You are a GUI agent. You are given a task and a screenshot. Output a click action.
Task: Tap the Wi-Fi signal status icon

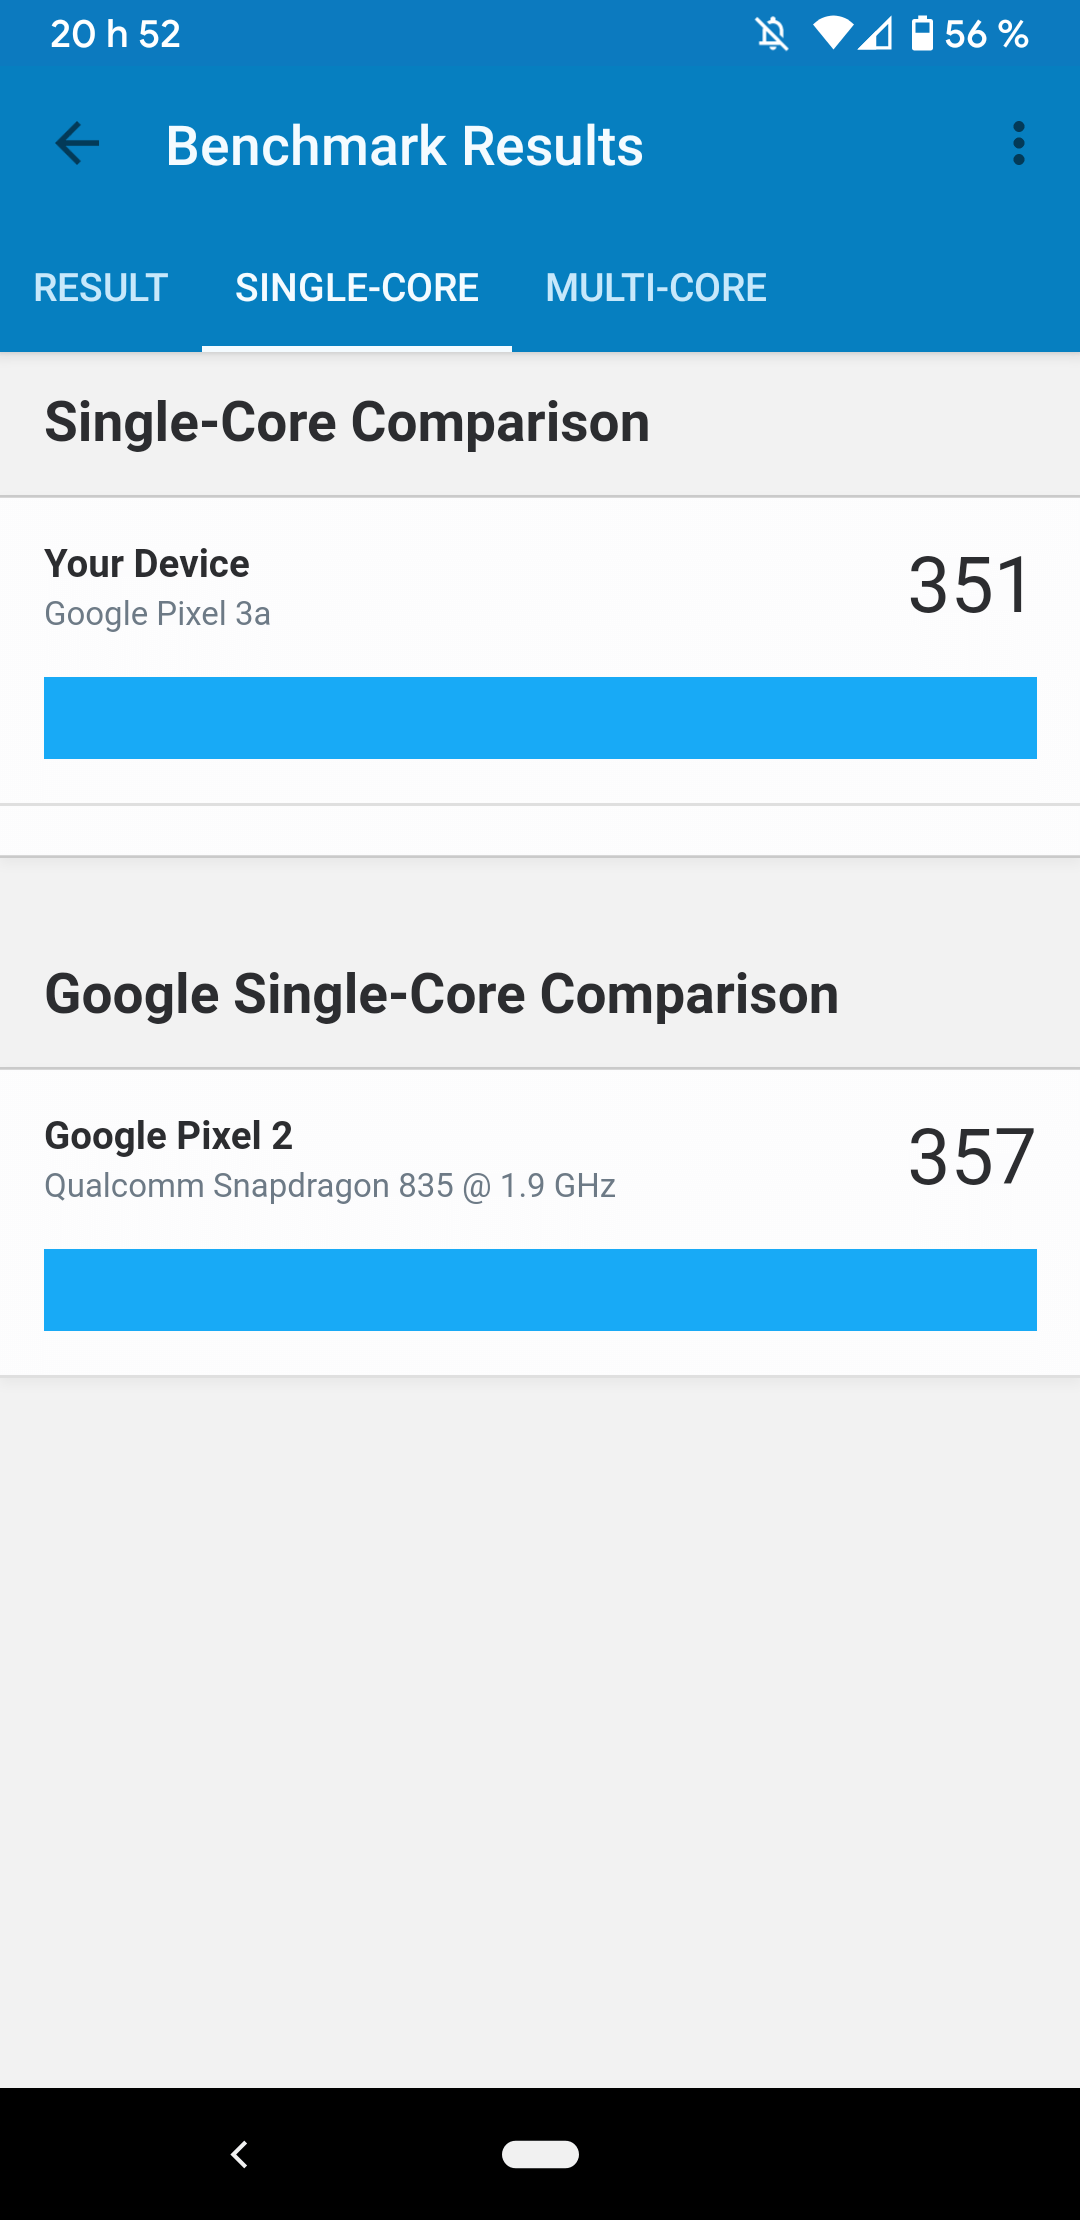point(832,34)
